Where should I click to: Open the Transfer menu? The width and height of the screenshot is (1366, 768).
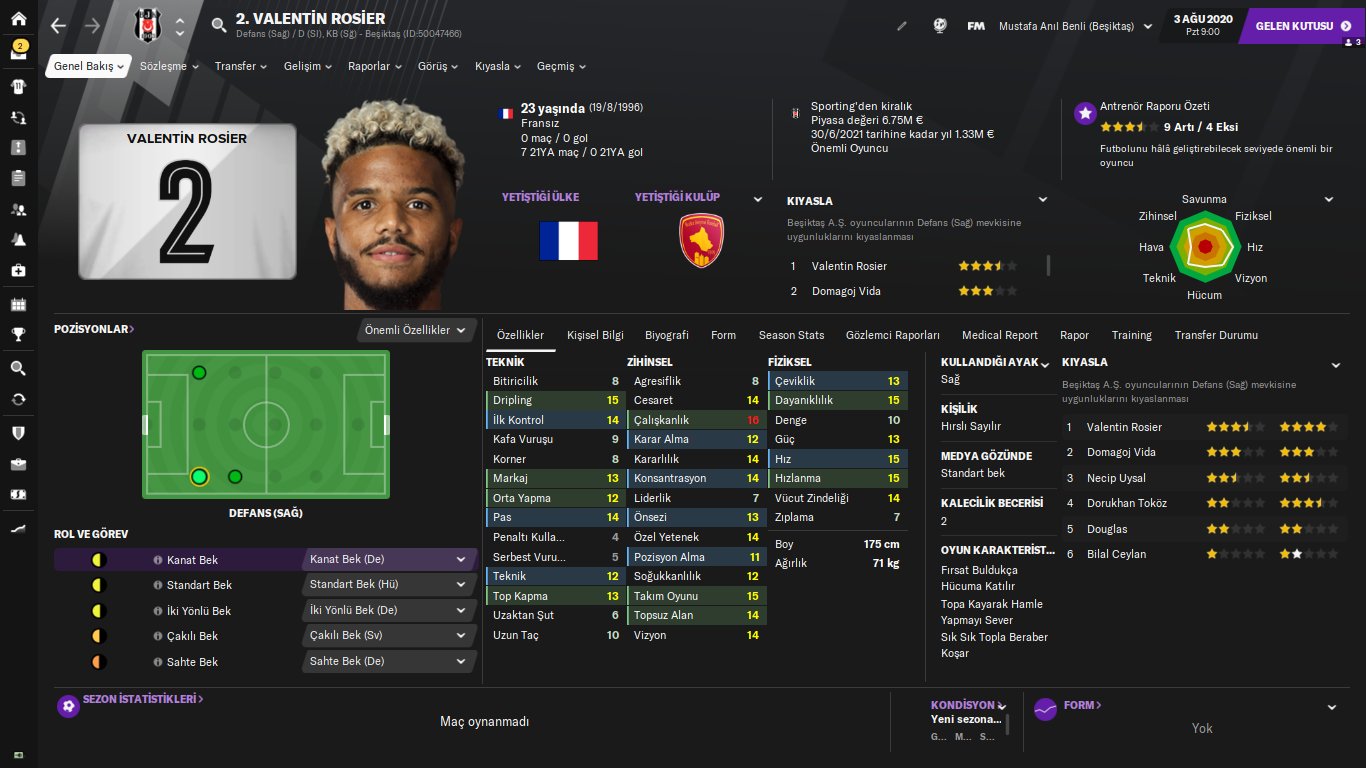tap(241, 66)
